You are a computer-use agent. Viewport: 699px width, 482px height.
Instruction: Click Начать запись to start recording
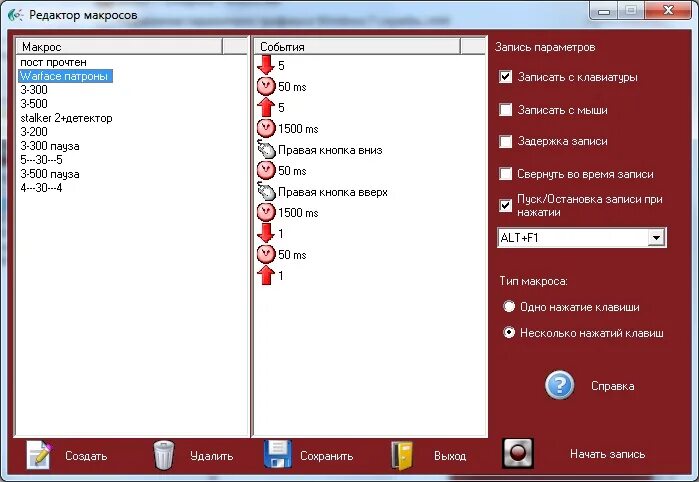tap(607, 454)
